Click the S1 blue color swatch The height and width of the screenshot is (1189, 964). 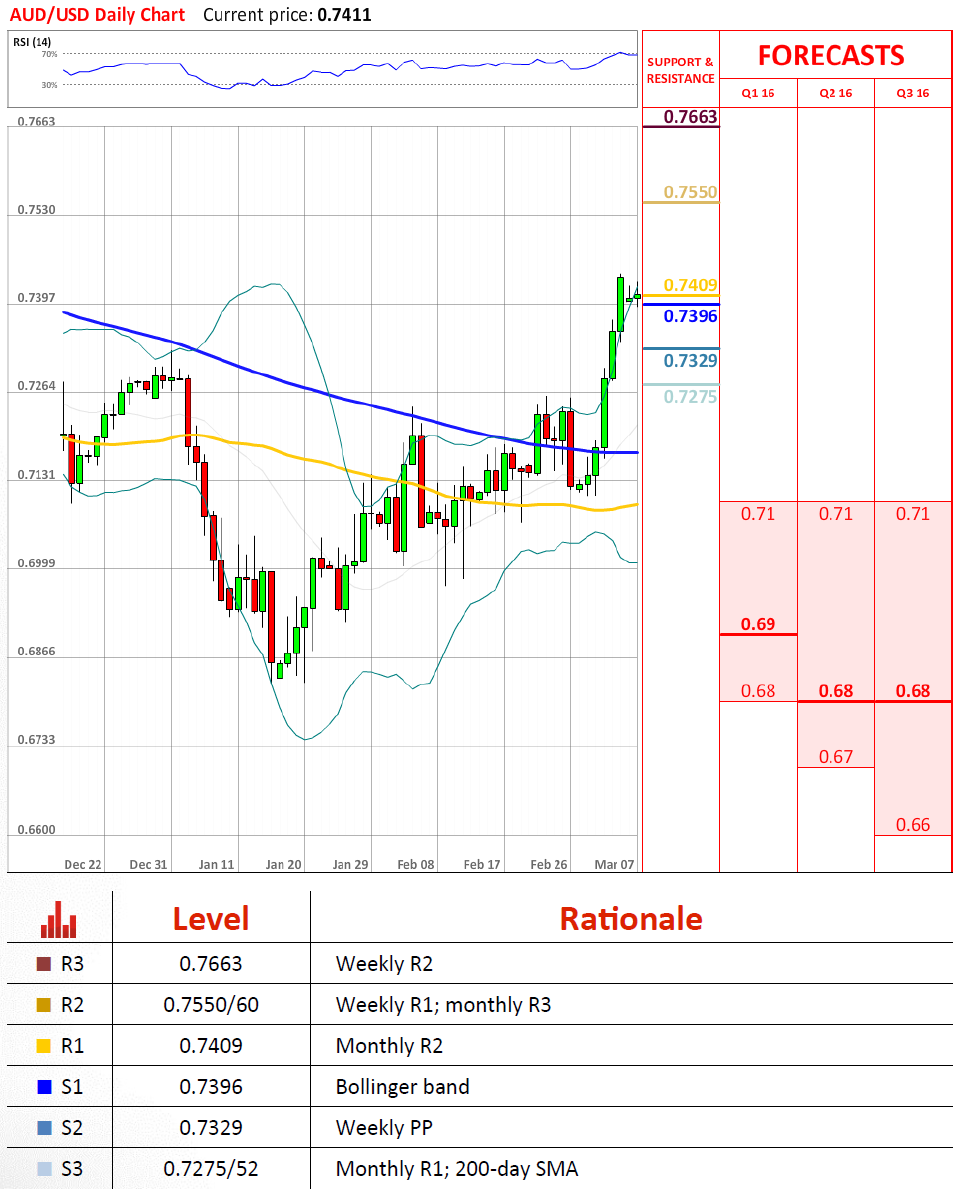44,1087
